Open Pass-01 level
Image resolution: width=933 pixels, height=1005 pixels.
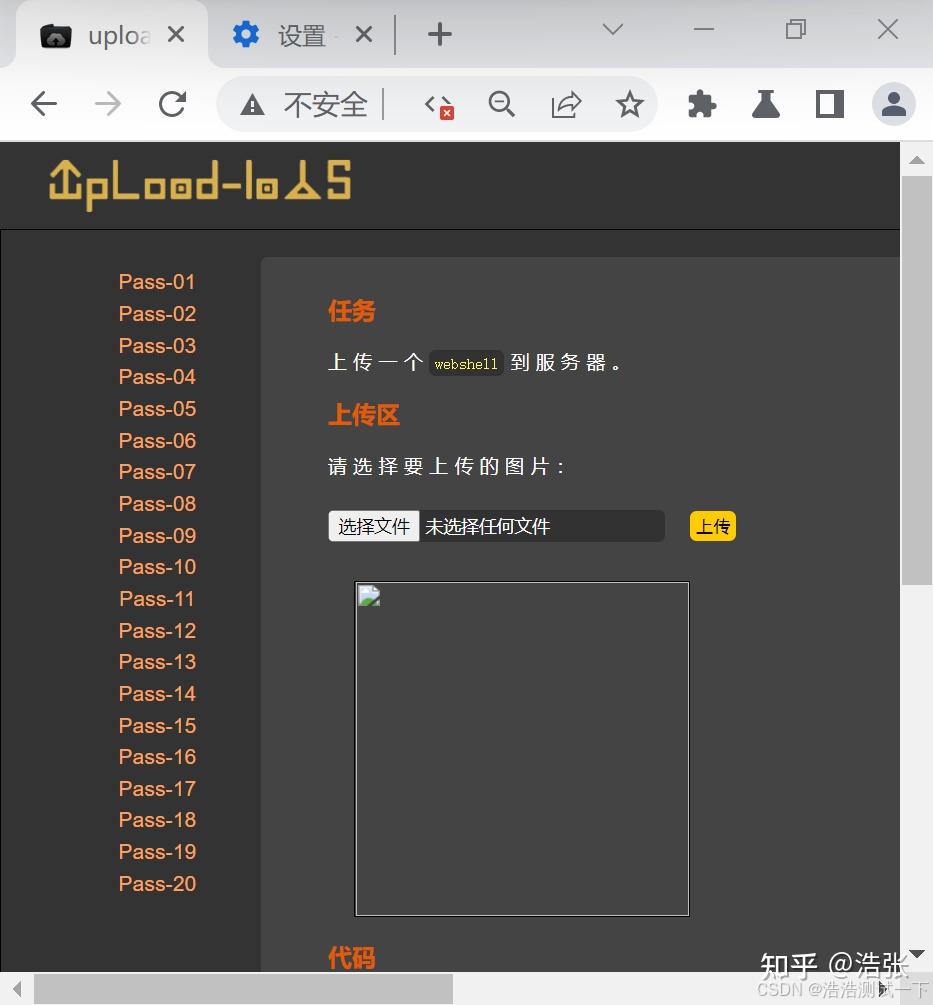coord(157,282)
